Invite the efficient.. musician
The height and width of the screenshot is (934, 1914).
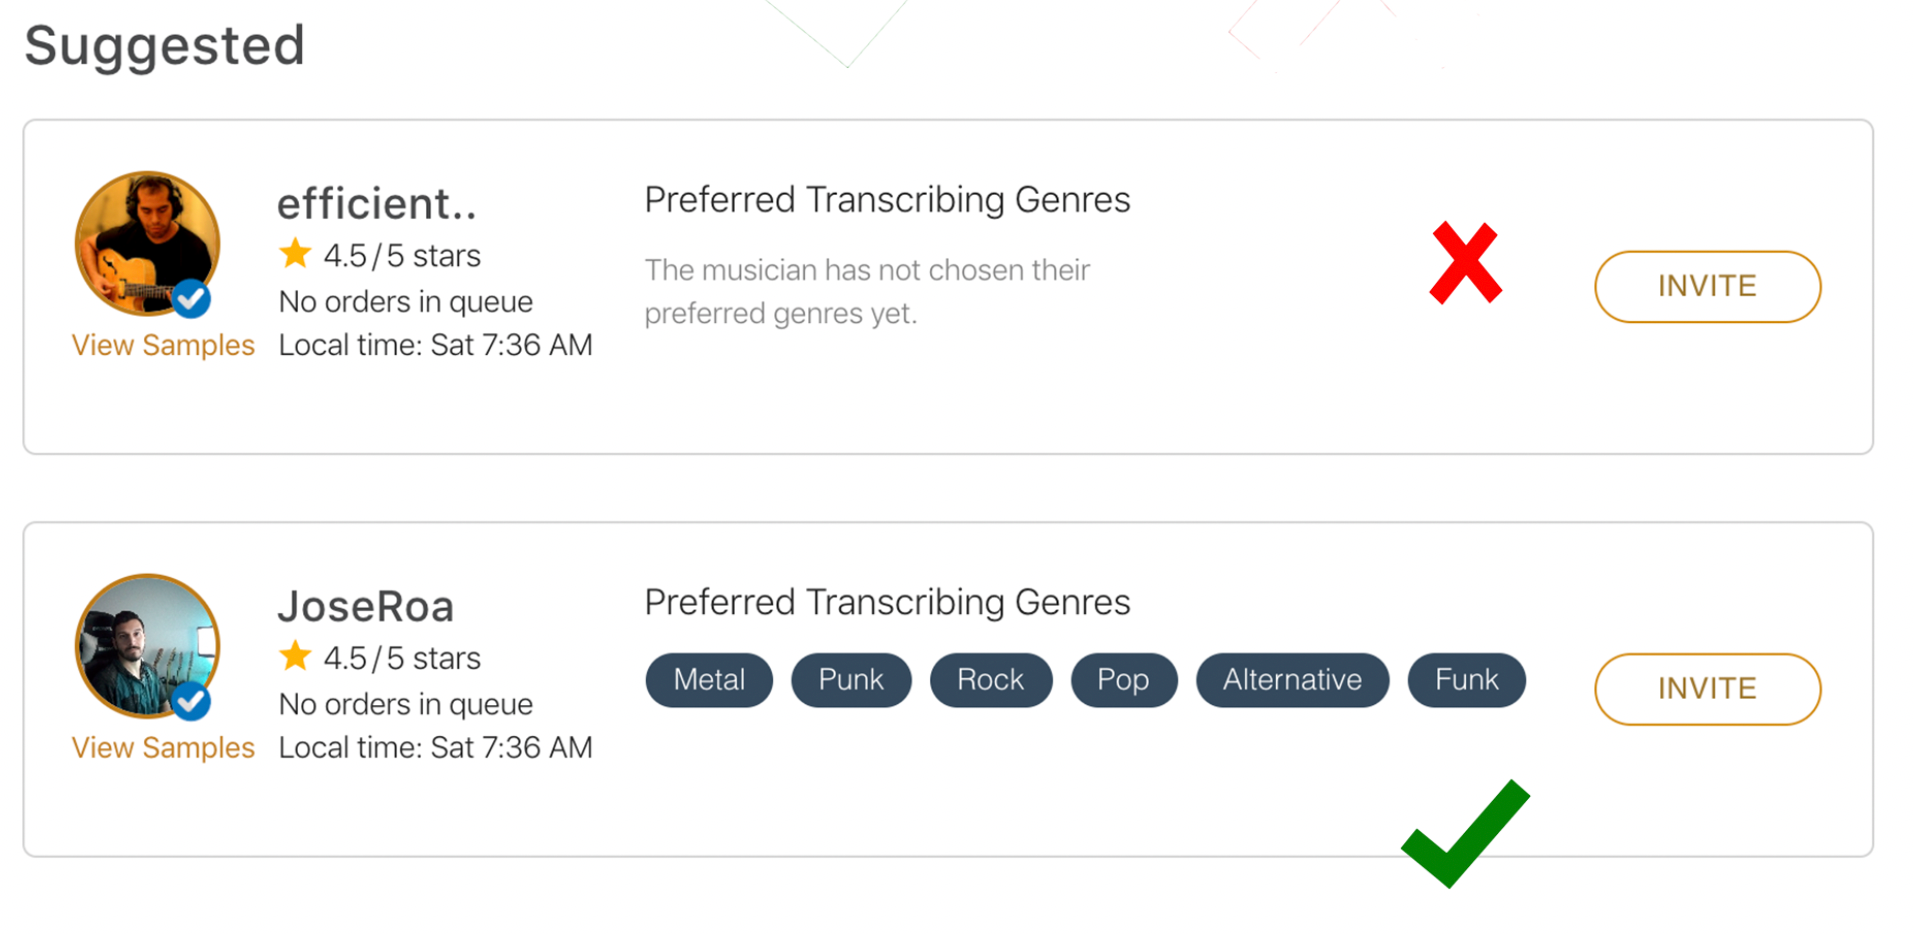click(1707, 286)
